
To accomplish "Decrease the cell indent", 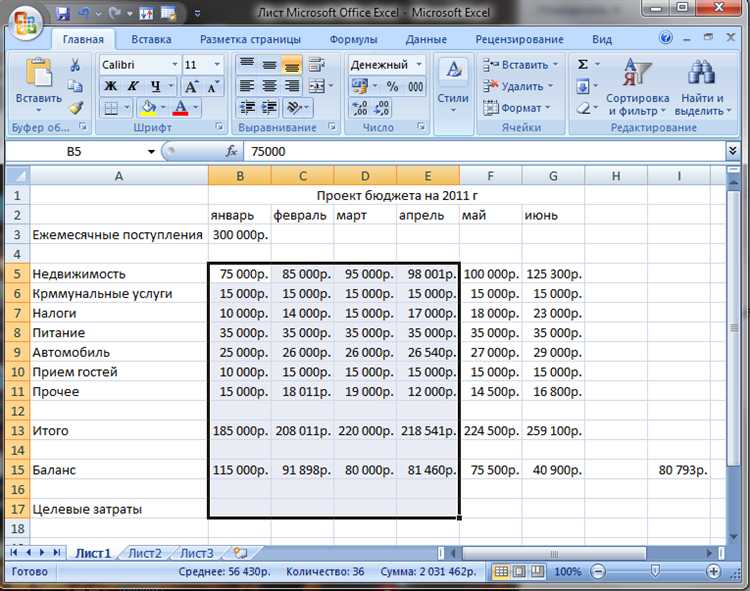I will click(x=247, y=108).
